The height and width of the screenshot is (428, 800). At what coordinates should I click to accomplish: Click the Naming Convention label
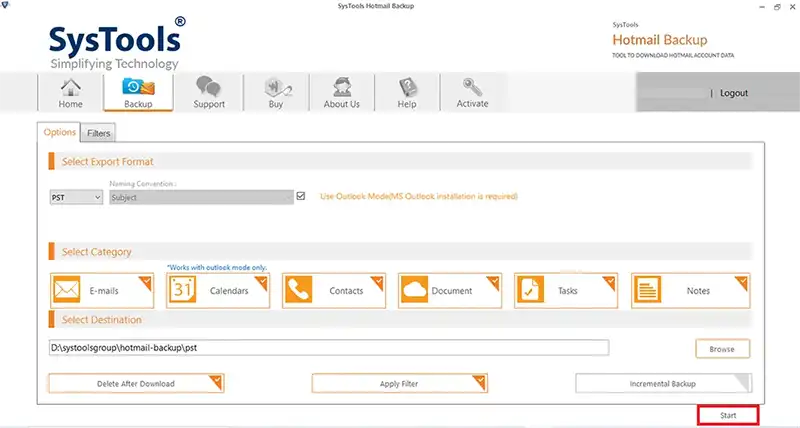click(143, 184)
